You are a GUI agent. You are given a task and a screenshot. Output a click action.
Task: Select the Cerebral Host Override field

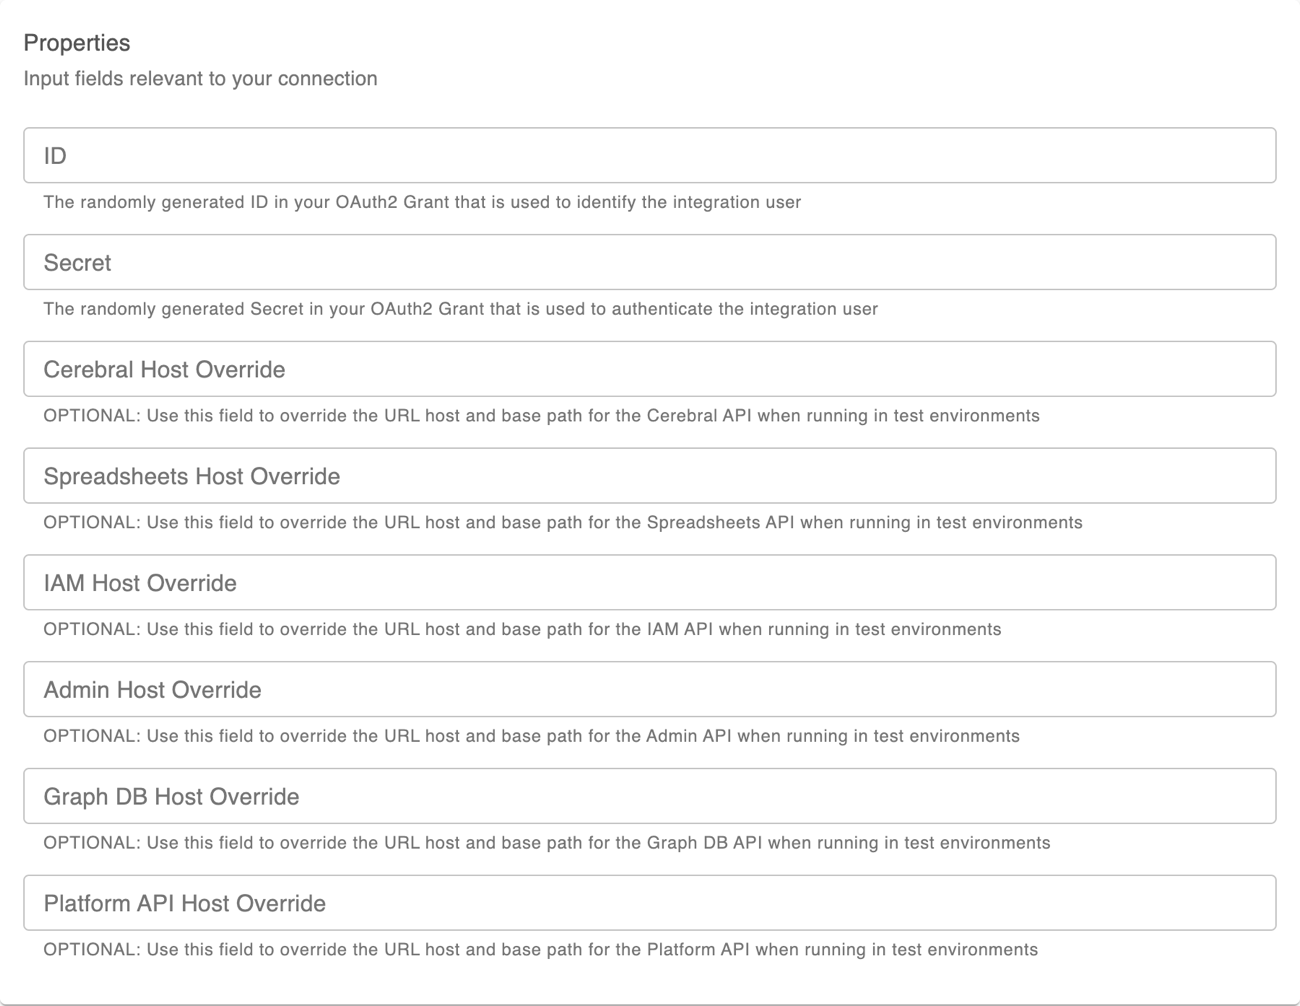click(650, 370)
